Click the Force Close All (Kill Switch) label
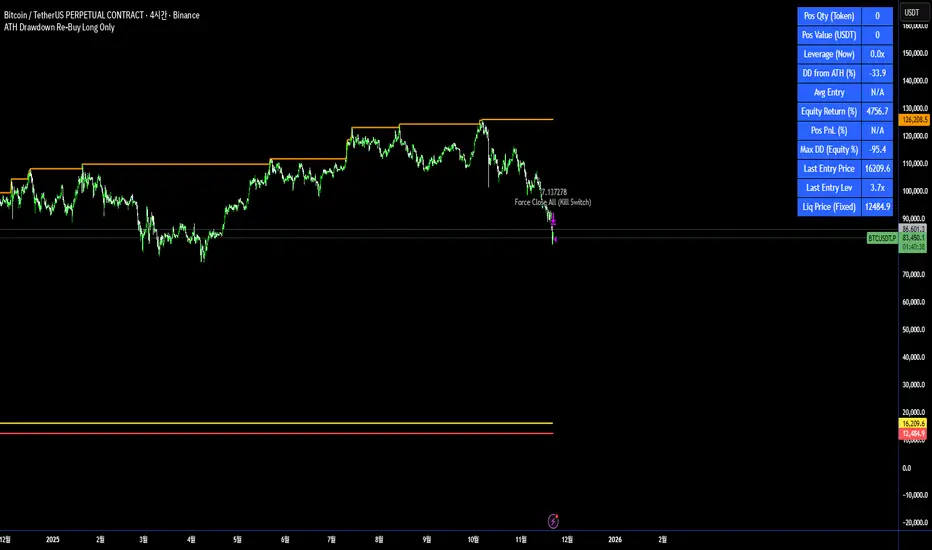The height and width of the screenshot is (550, 932). pyautogui.click(x=553, y=202)
